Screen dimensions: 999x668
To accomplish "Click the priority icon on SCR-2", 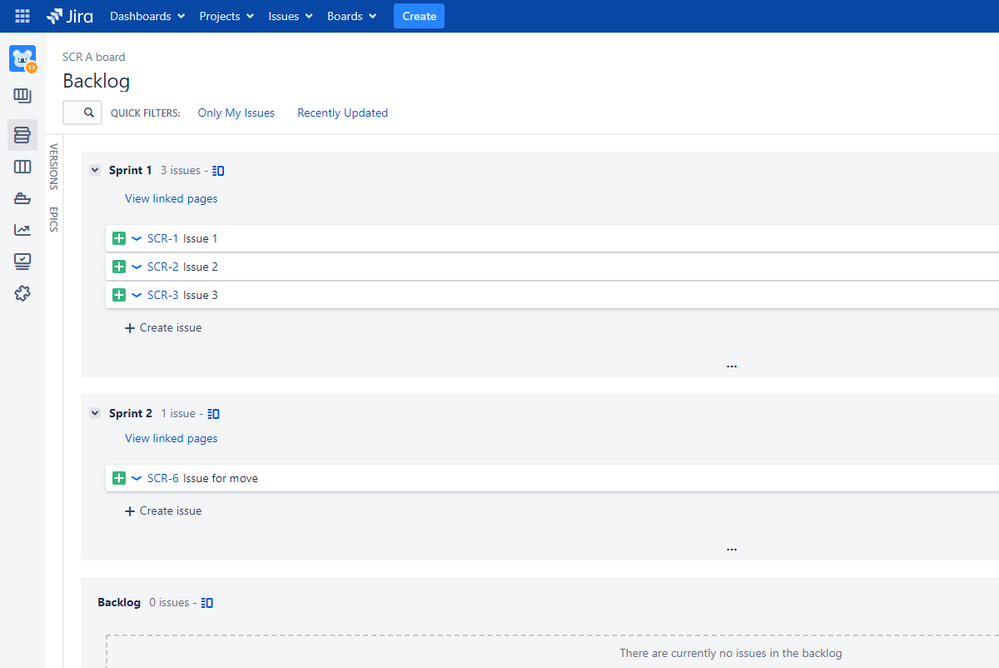I will click(x=136, y=266).
